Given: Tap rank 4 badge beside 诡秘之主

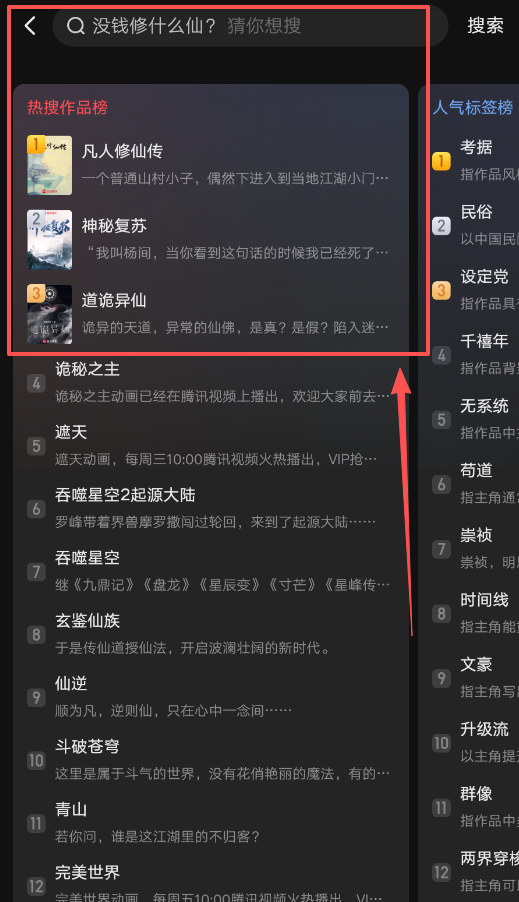Looking at the screenshot, I should (x=36, y=383).
